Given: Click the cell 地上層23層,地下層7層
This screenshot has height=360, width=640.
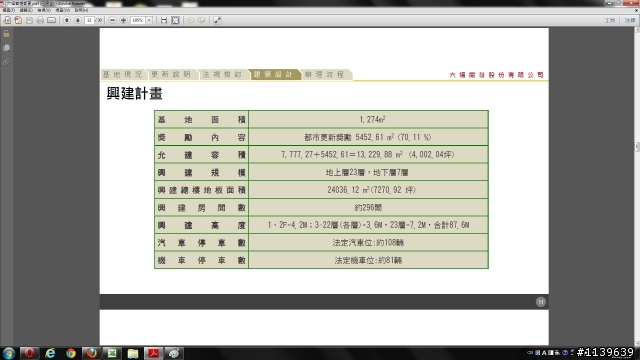Looking at the screenshot, I should (x=368, y=172).
